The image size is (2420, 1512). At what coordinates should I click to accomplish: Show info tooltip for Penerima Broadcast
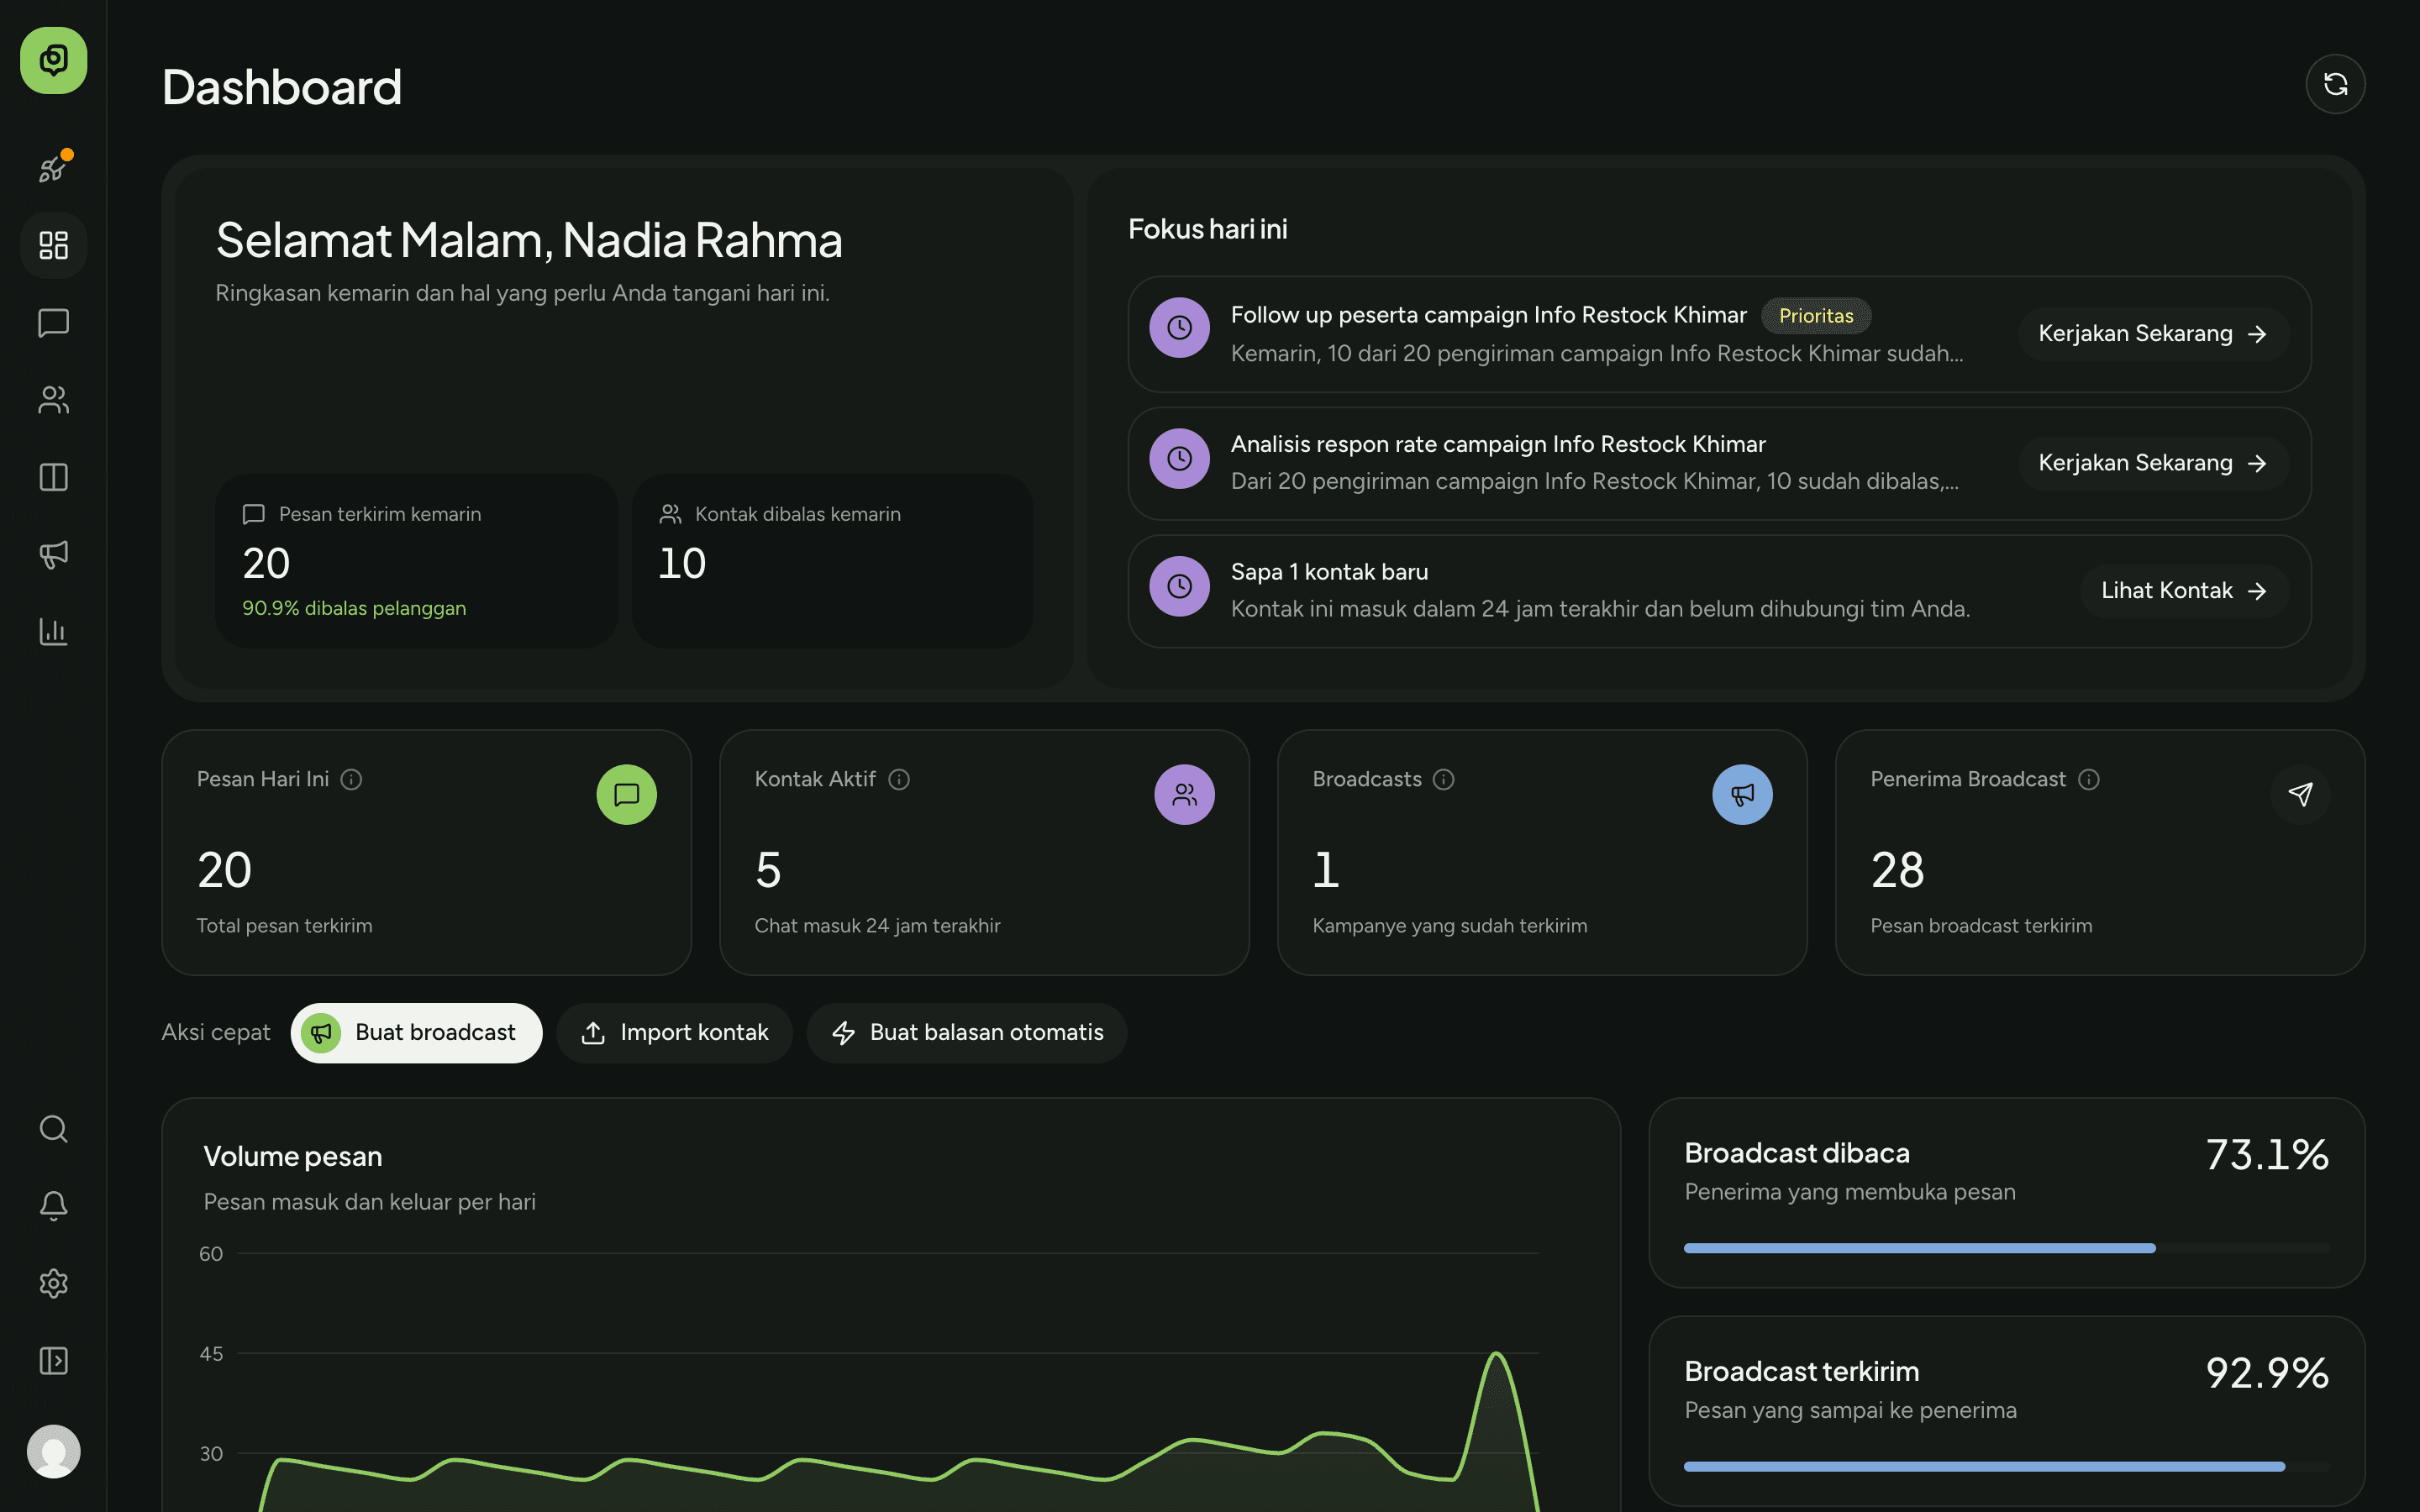2089,779
